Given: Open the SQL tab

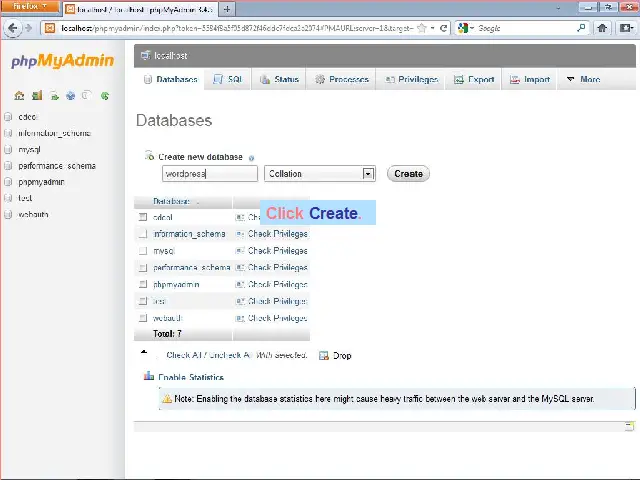Looking at the screenshot, I should pos(228,79).
